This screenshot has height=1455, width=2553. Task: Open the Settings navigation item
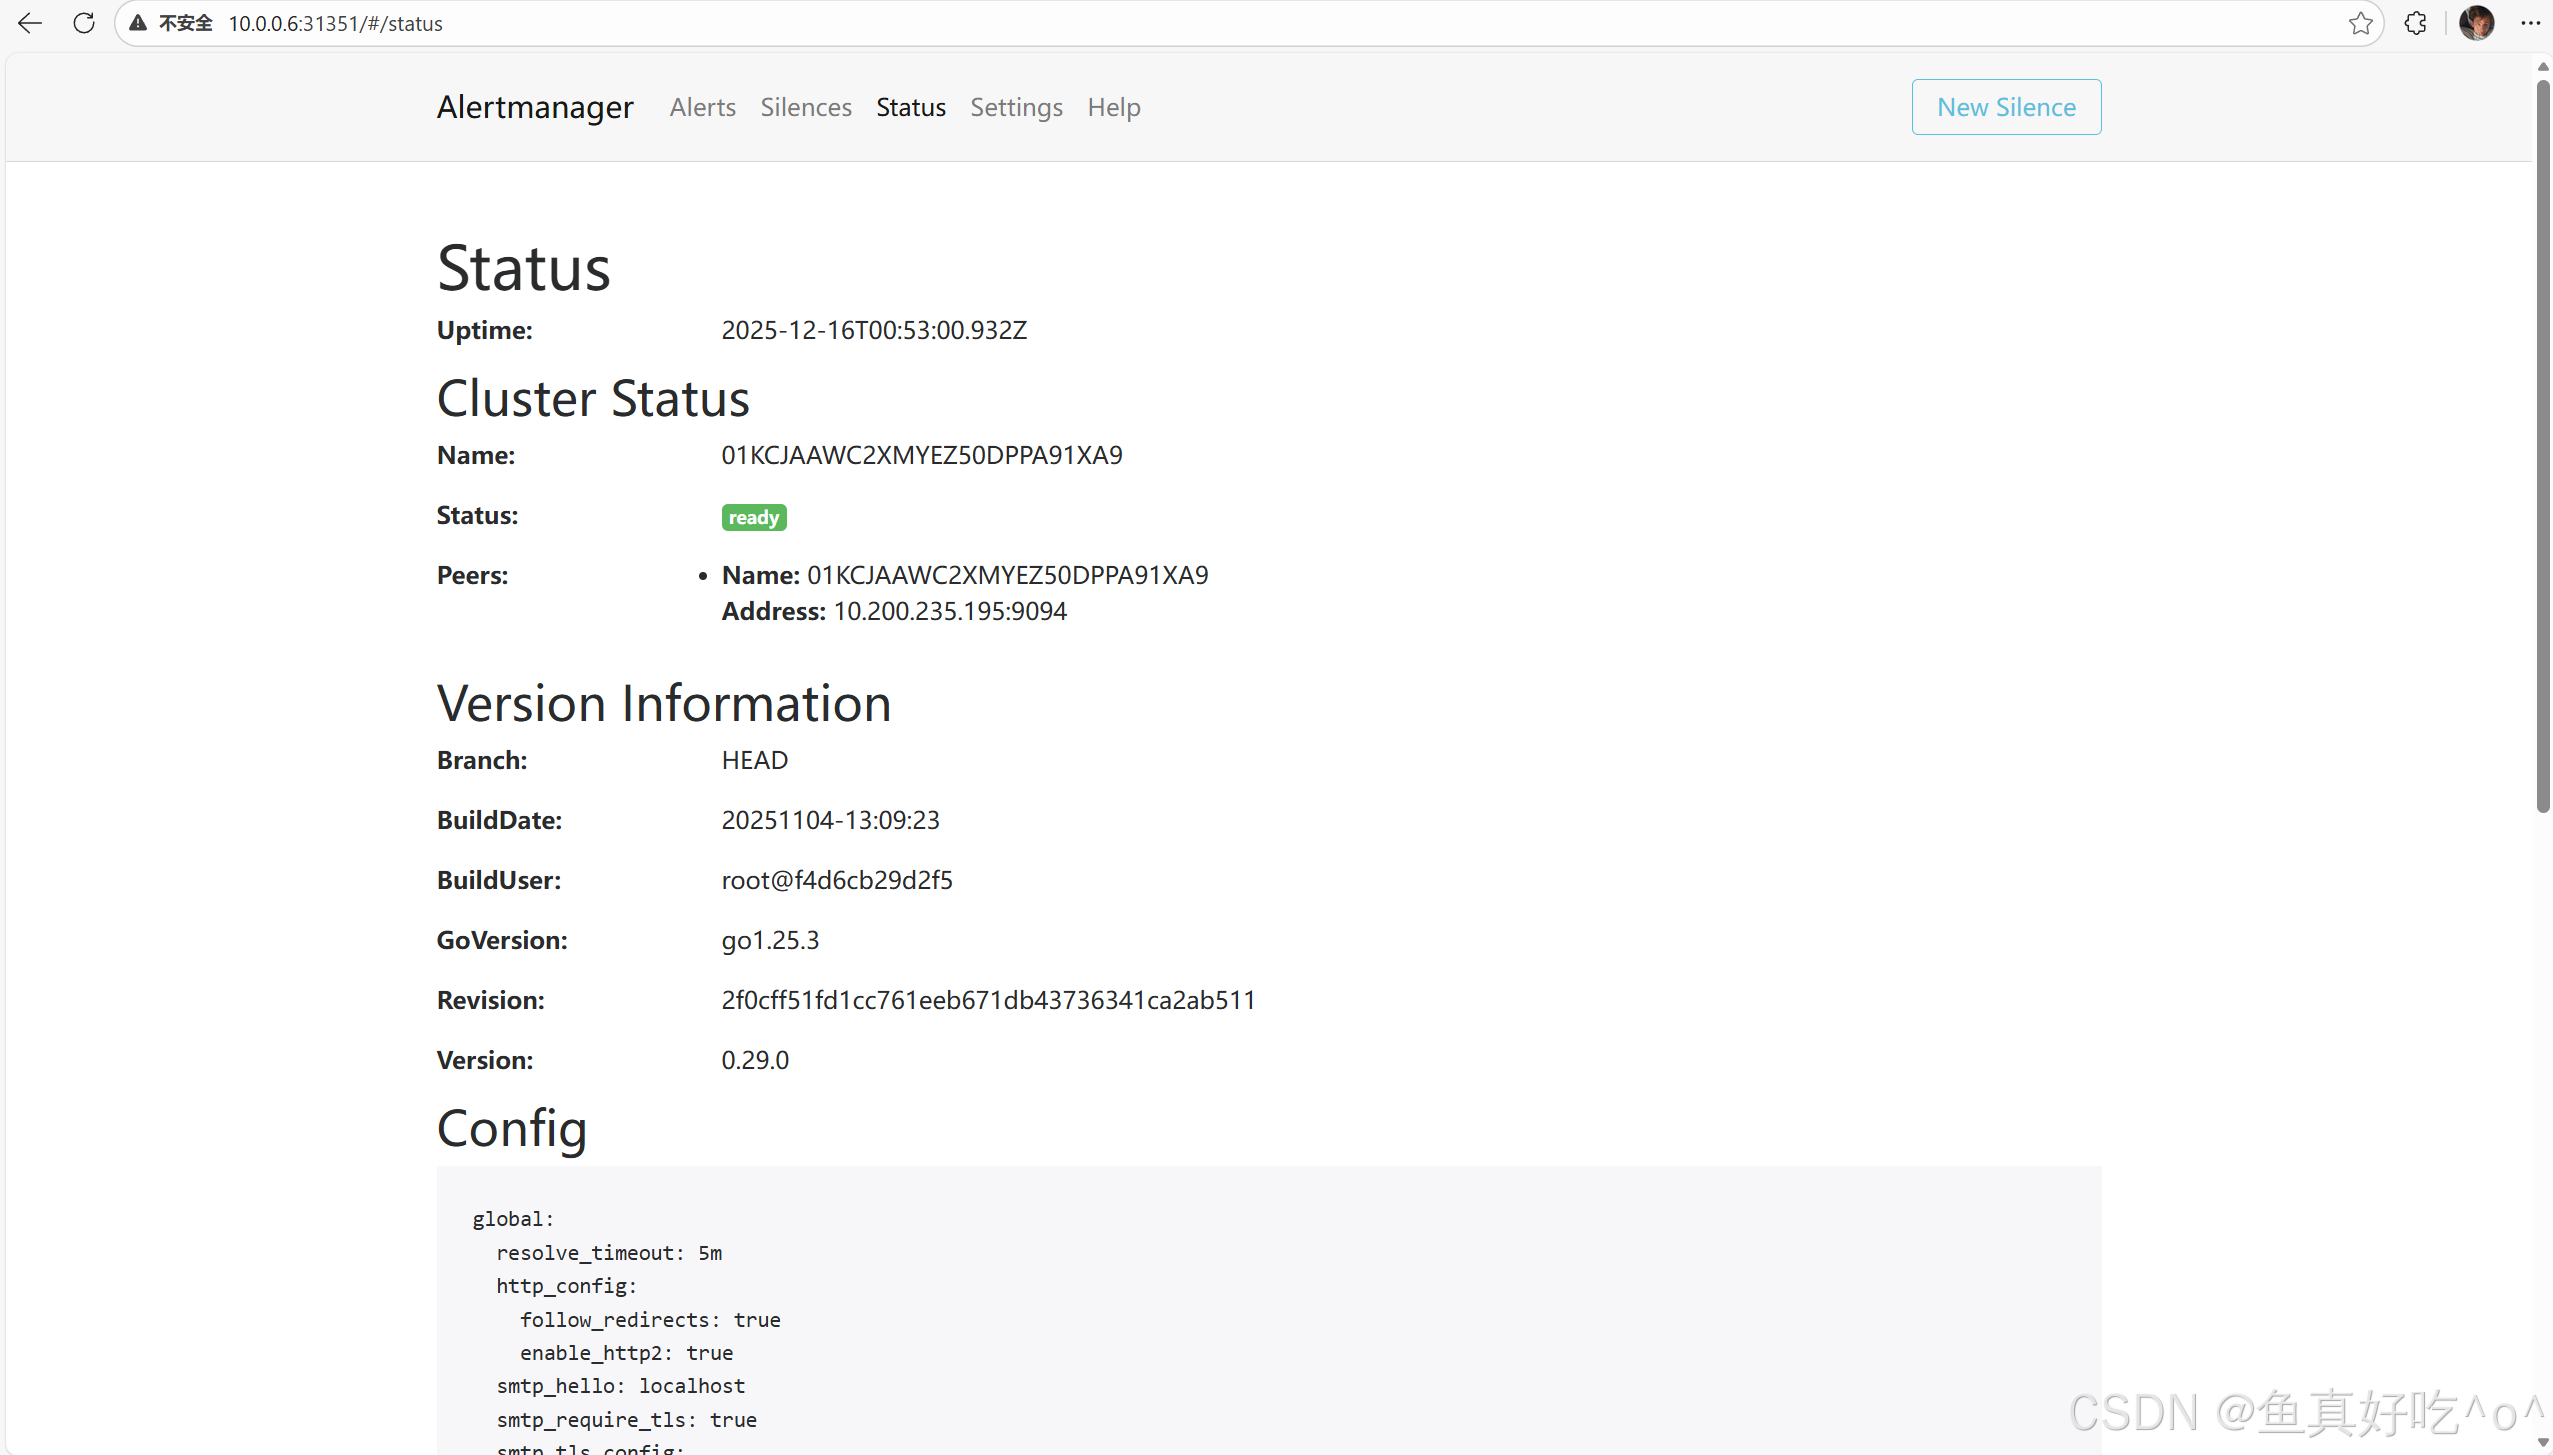point(1016,107)
